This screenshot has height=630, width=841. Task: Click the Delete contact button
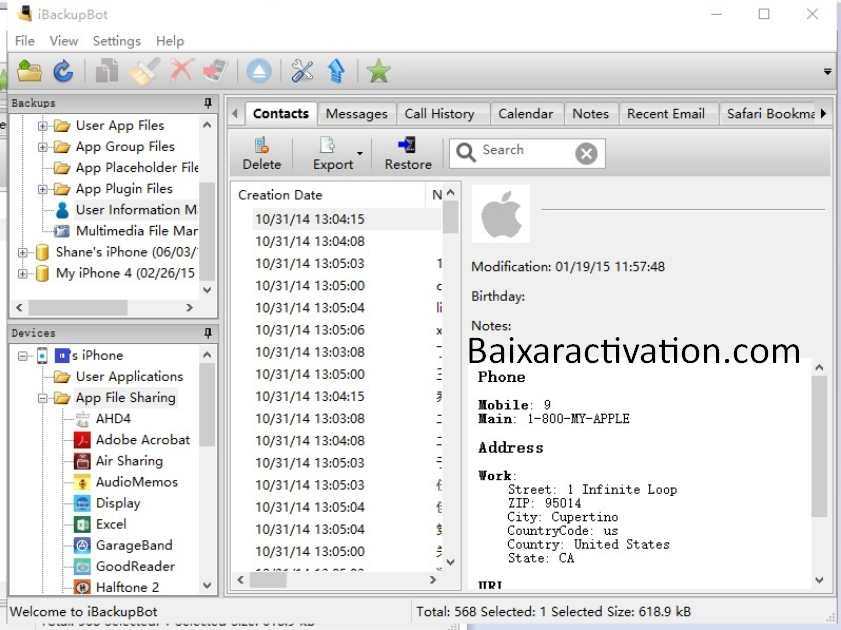click(x=262, y=153)
